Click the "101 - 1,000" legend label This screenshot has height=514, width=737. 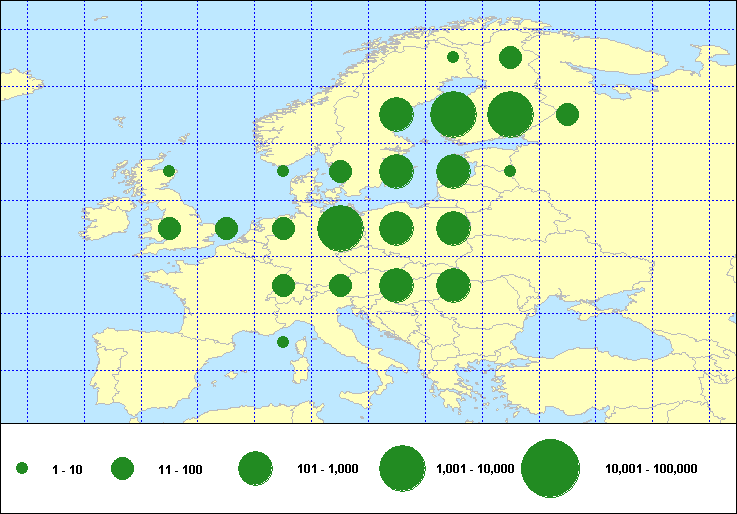tap(326, 468)
